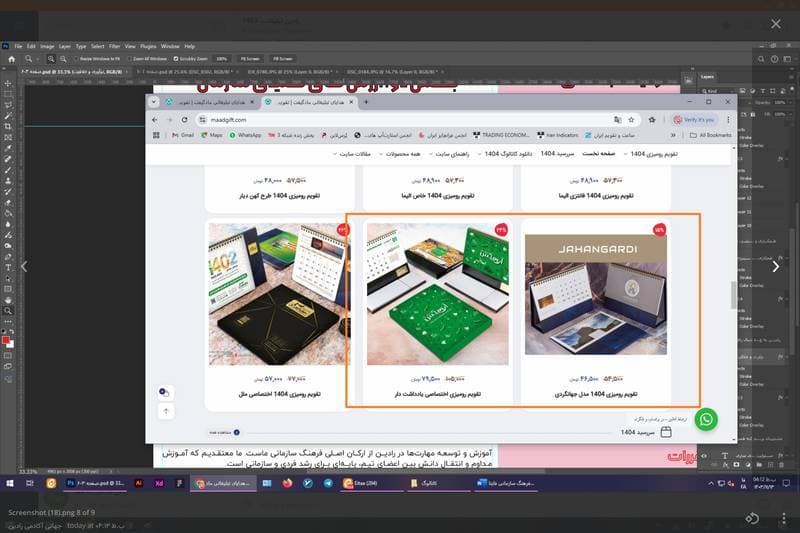
Task: Open Photoshop help question mark icon
Action: click(x=774, y=59)
